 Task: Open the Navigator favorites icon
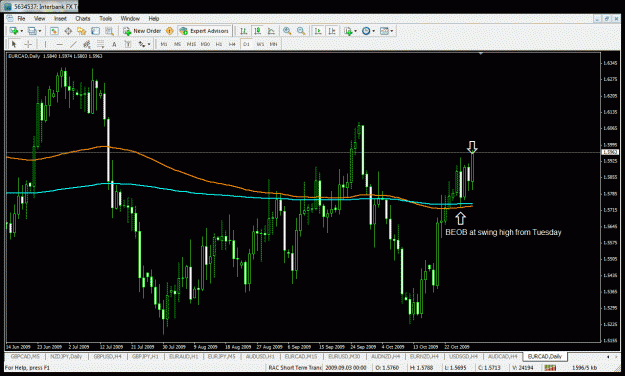[x=82, y=31]
